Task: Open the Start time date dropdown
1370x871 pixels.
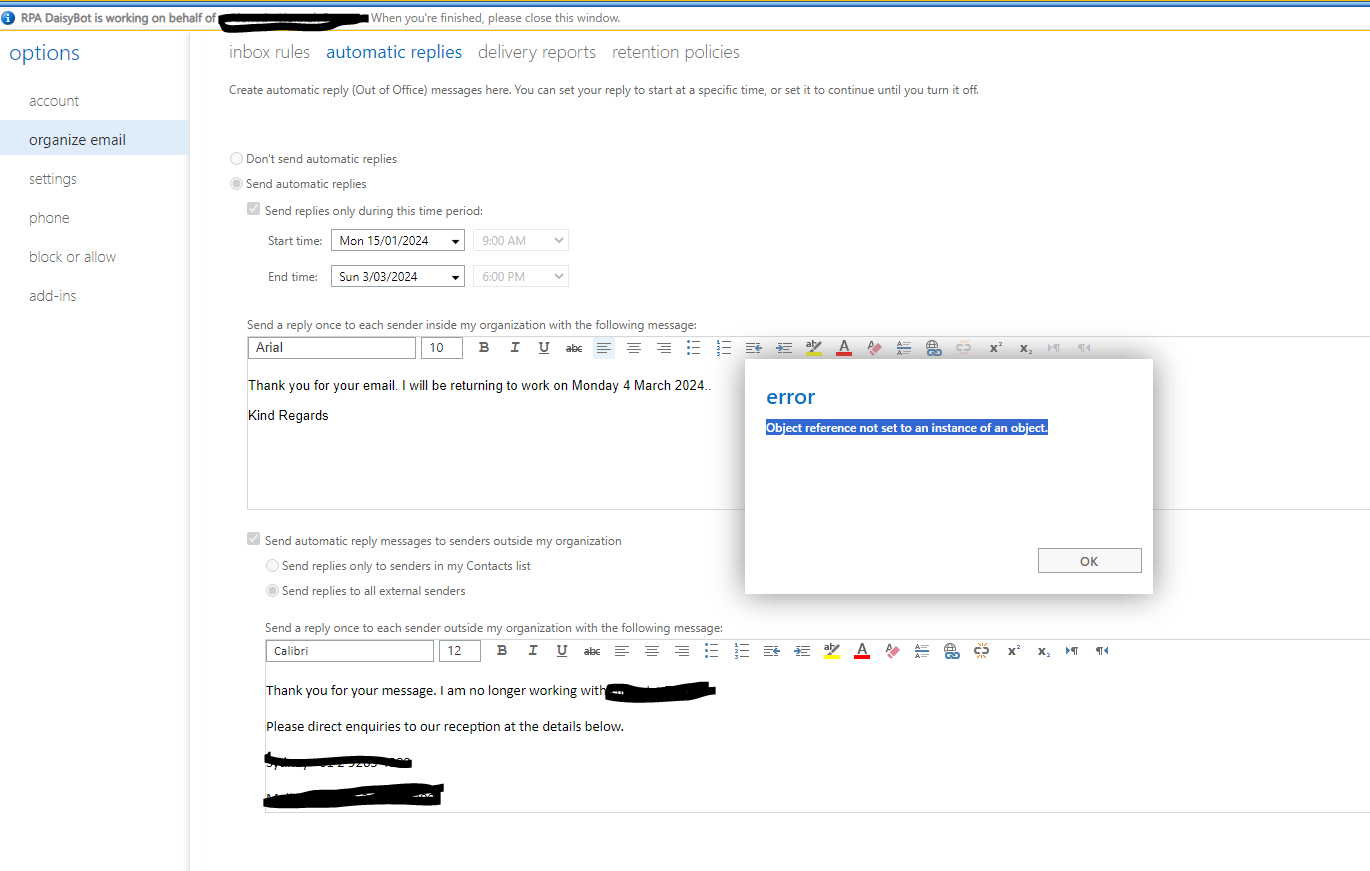Action: coord(455,240)
